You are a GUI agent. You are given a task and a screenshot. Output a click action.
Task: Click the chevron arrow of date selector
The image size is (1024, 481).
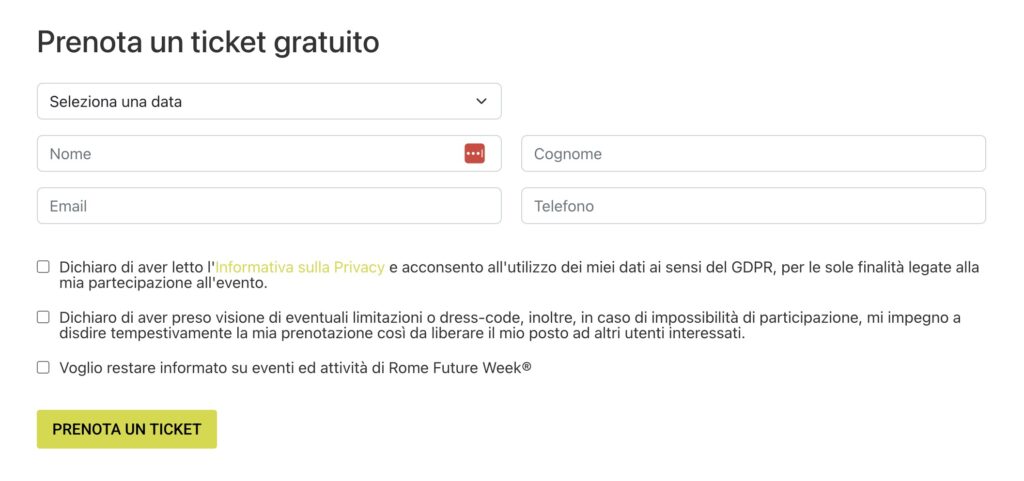point(481,101)
